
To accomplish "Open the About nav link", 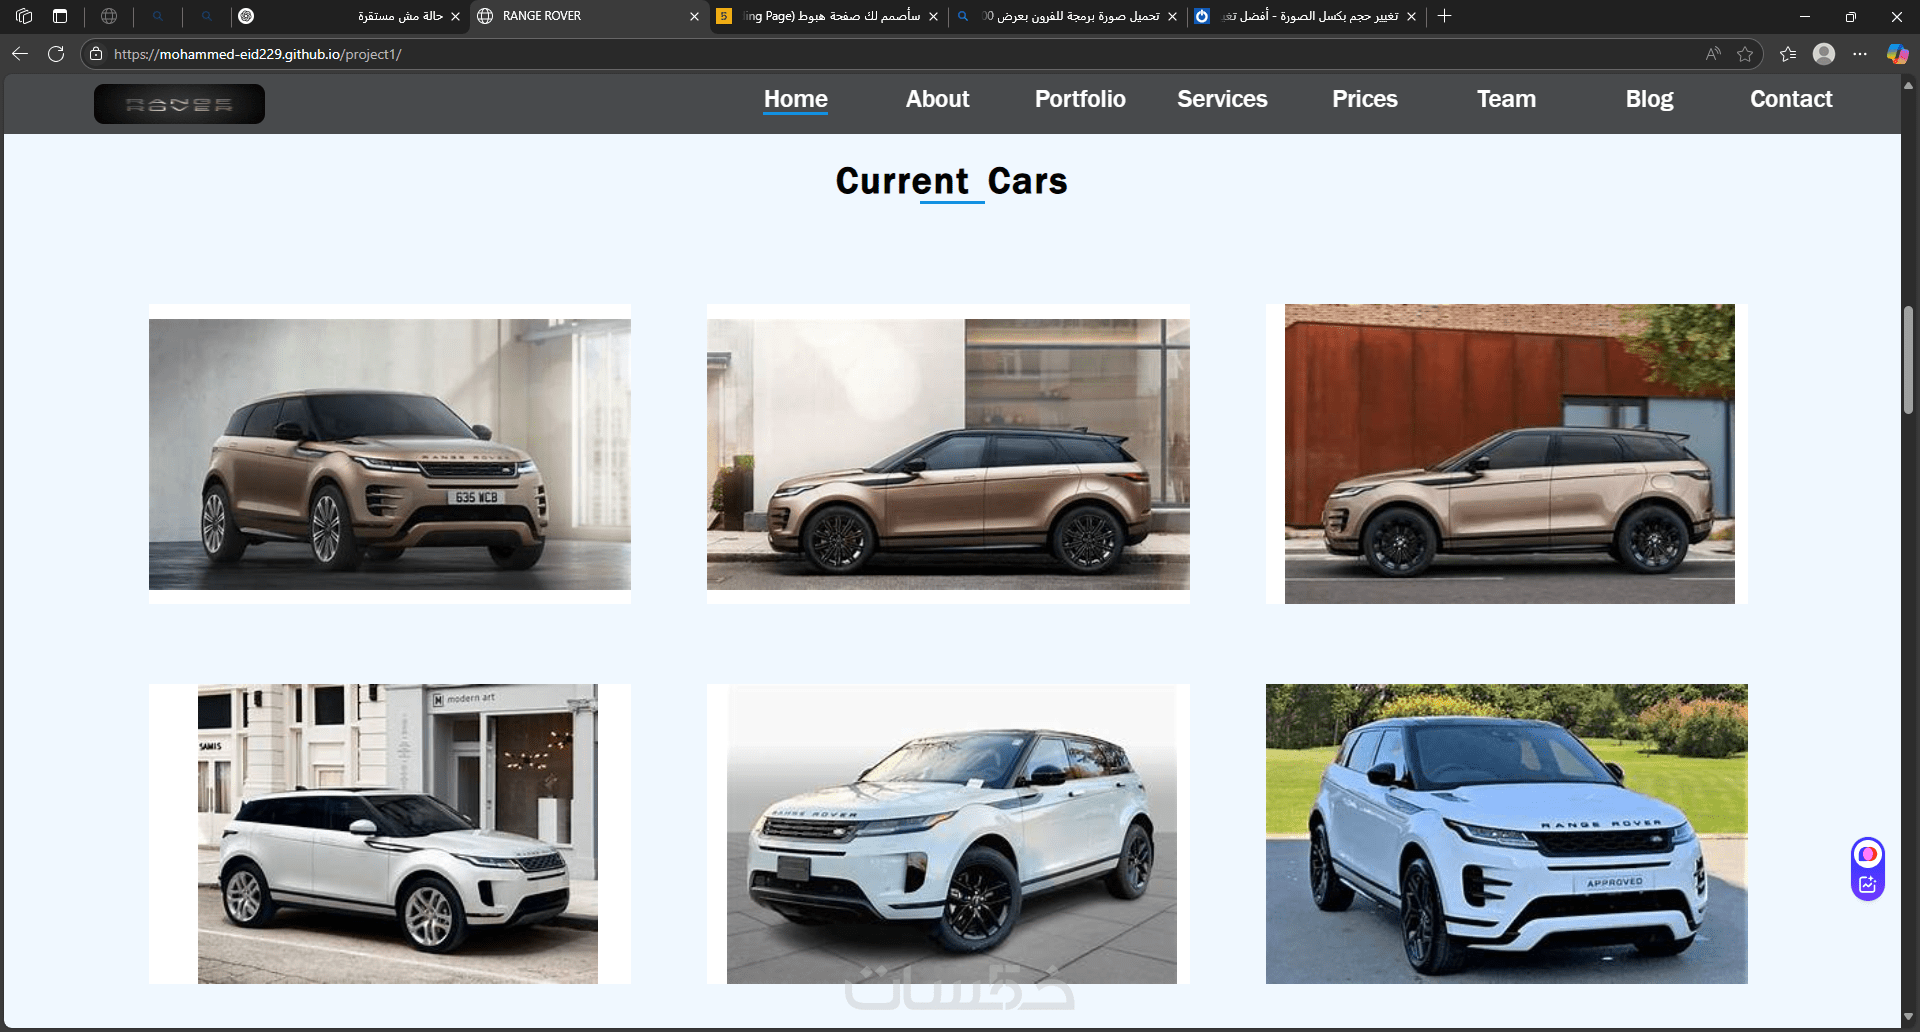I will coord(938,99).
